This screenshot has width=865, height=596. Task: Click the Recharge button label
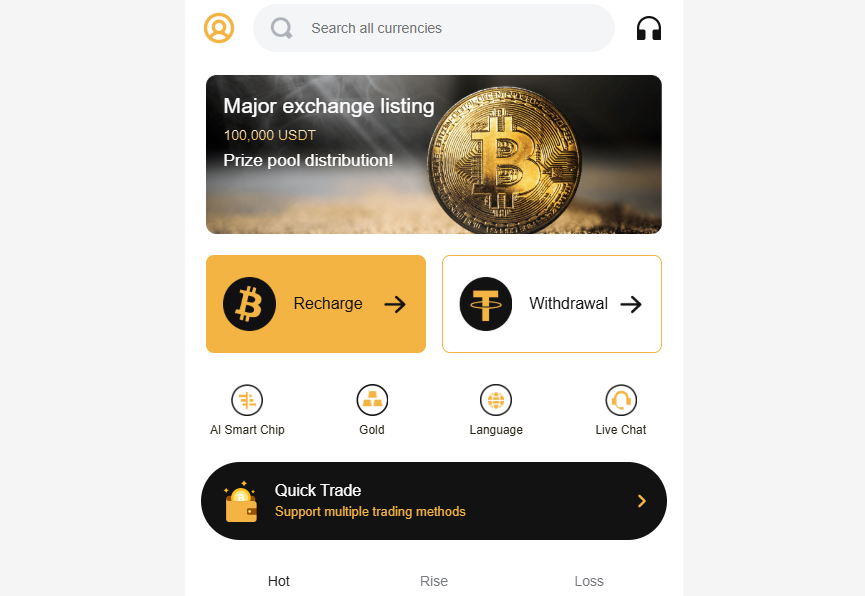tap(328, 304)
